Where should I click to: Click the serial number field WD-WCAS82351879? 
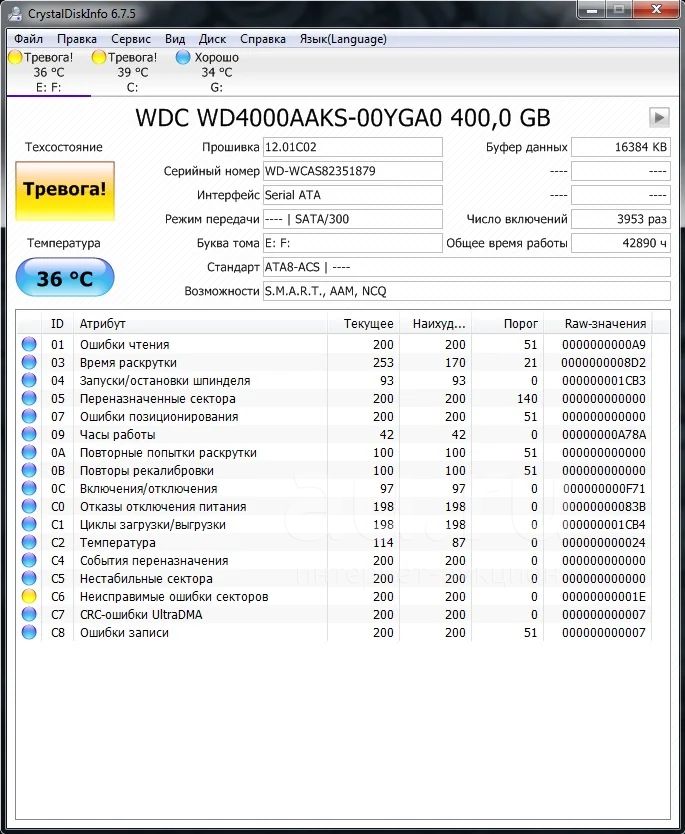click(x=353, y=171)
